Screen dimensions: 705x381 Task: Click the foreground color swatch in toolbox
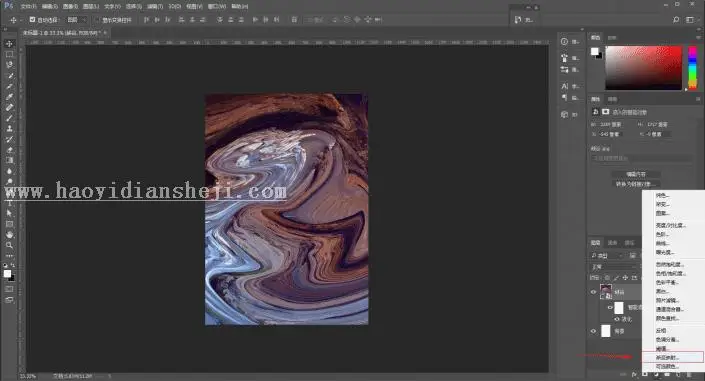[7, 273]
